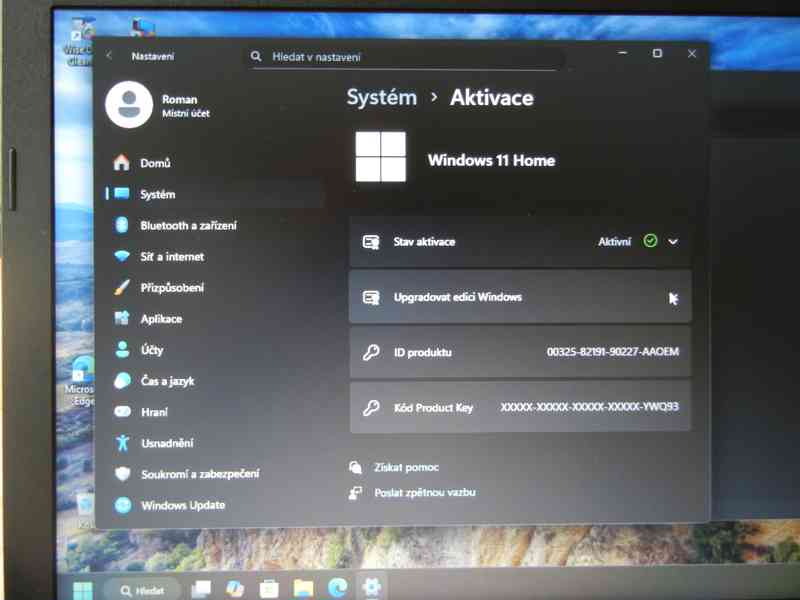800x600 pixels.
Task: Click the search magnifier icon in Settings
Action: click(256, 56)
